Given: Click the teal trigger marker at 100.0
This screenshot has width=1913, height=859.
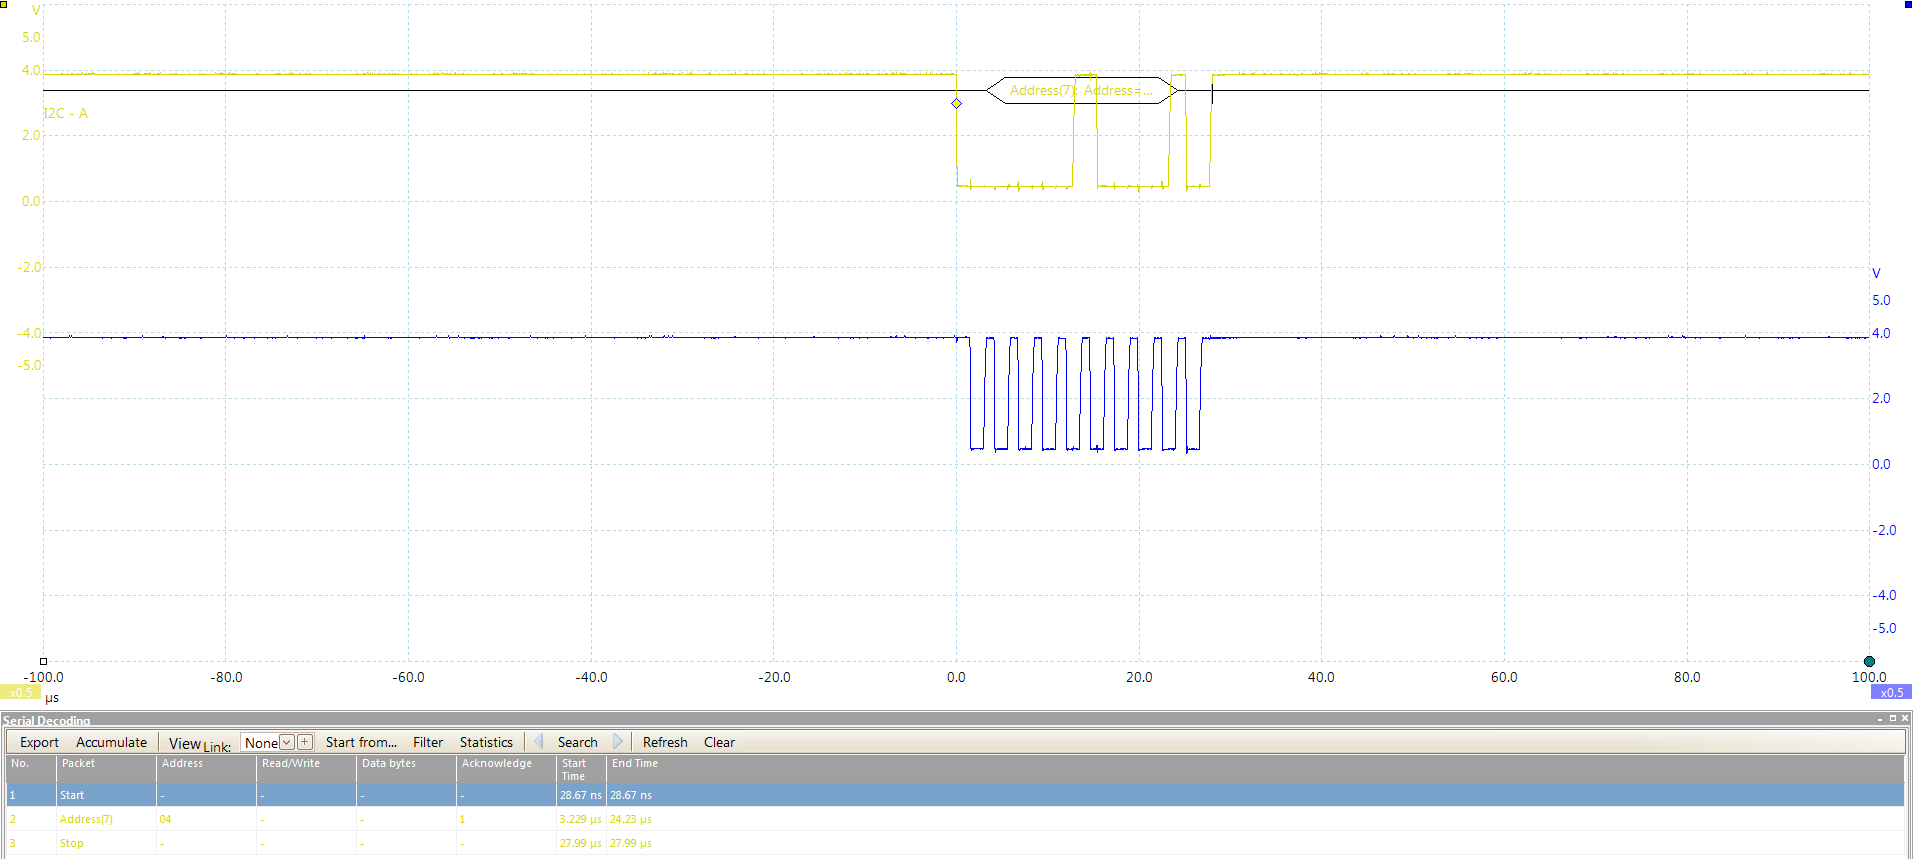Looking at the screenshot, I should point(1869,661).
